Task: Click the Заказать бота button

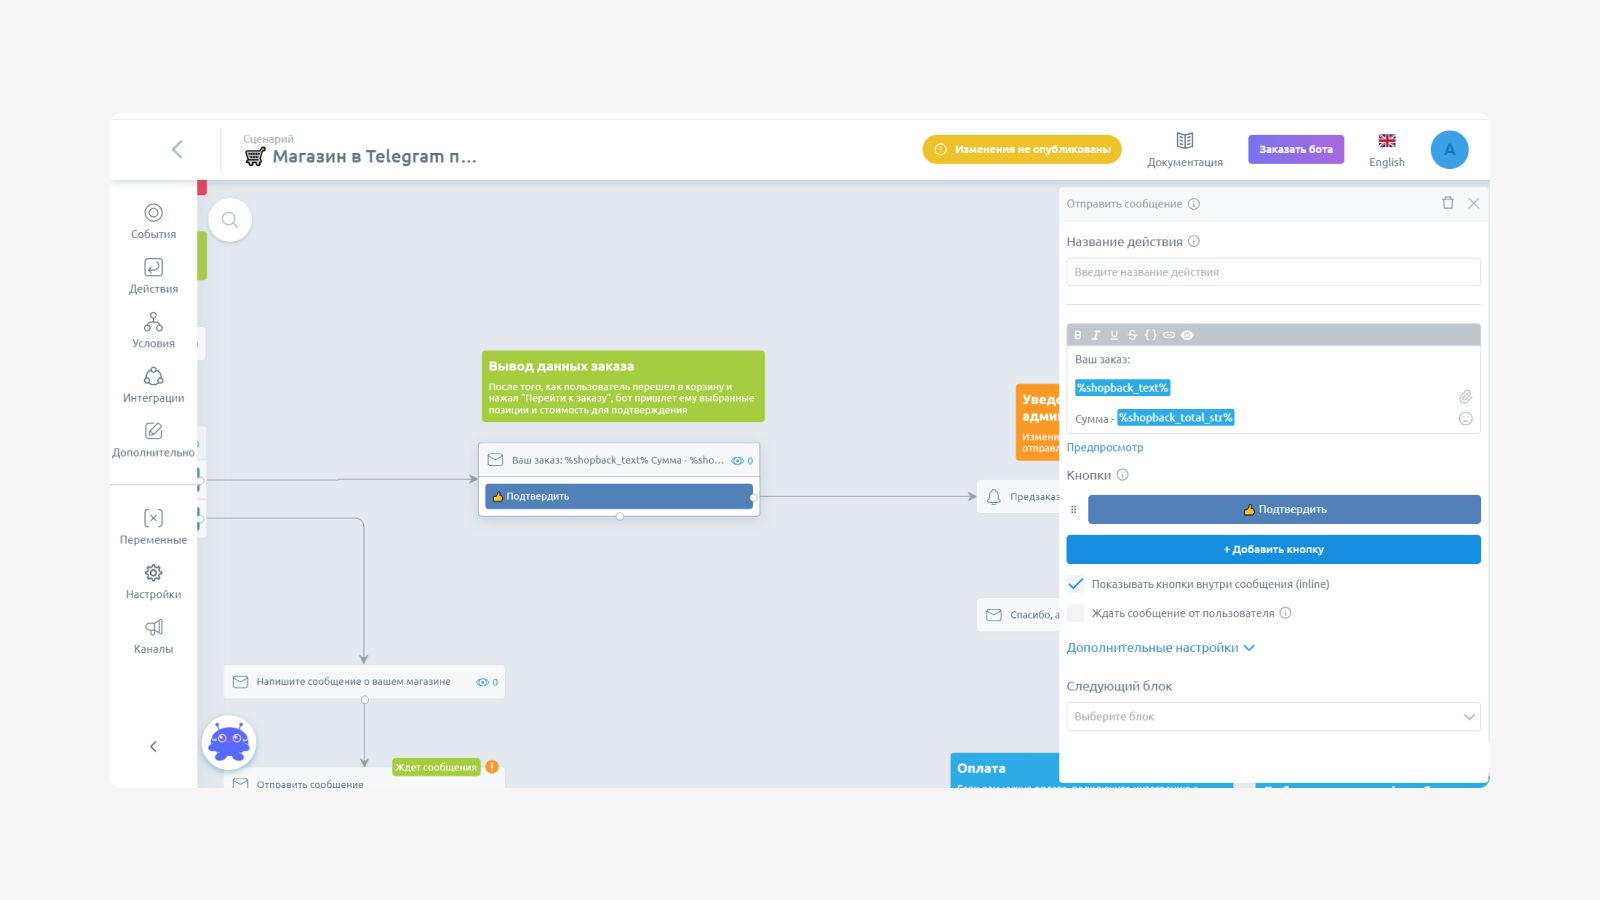Action: tap(1296, 149)
